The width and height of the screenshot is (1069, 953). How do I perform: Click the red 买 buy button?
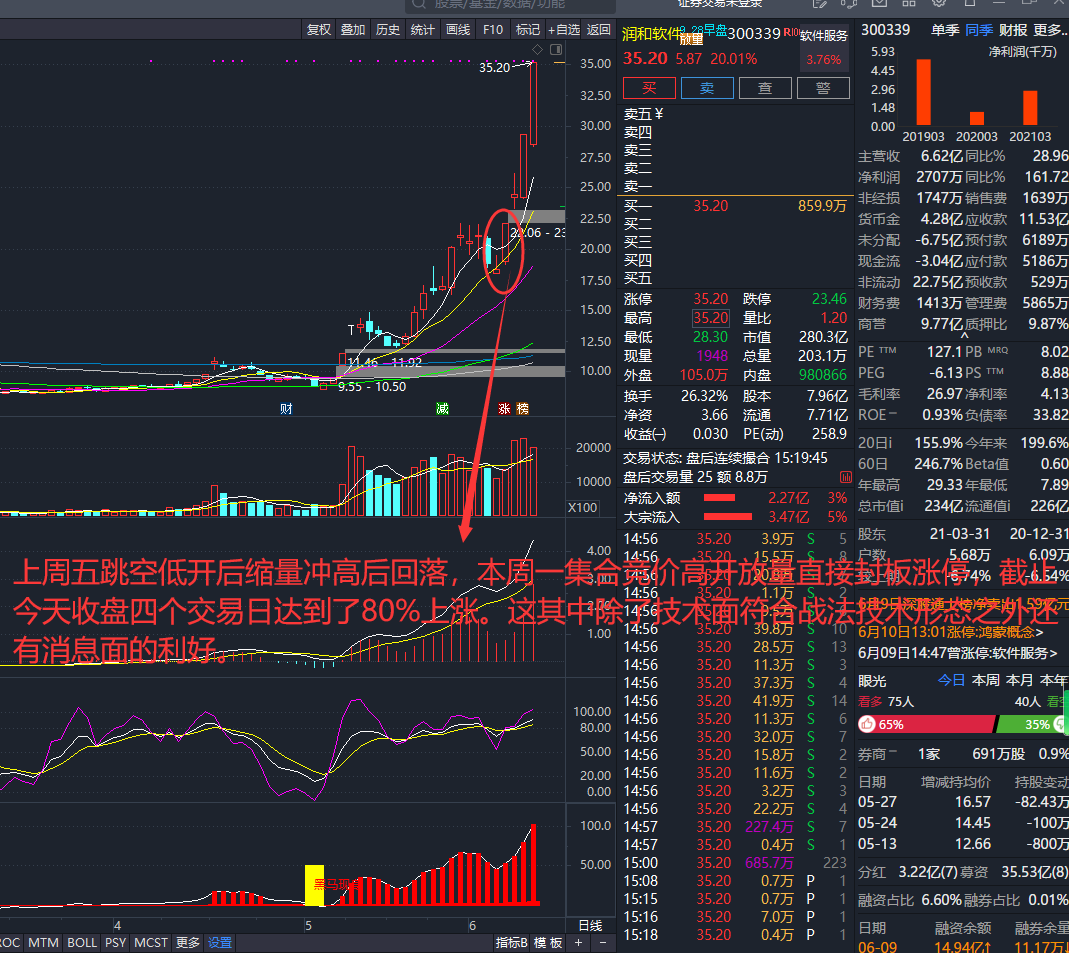tap(649, 88)
